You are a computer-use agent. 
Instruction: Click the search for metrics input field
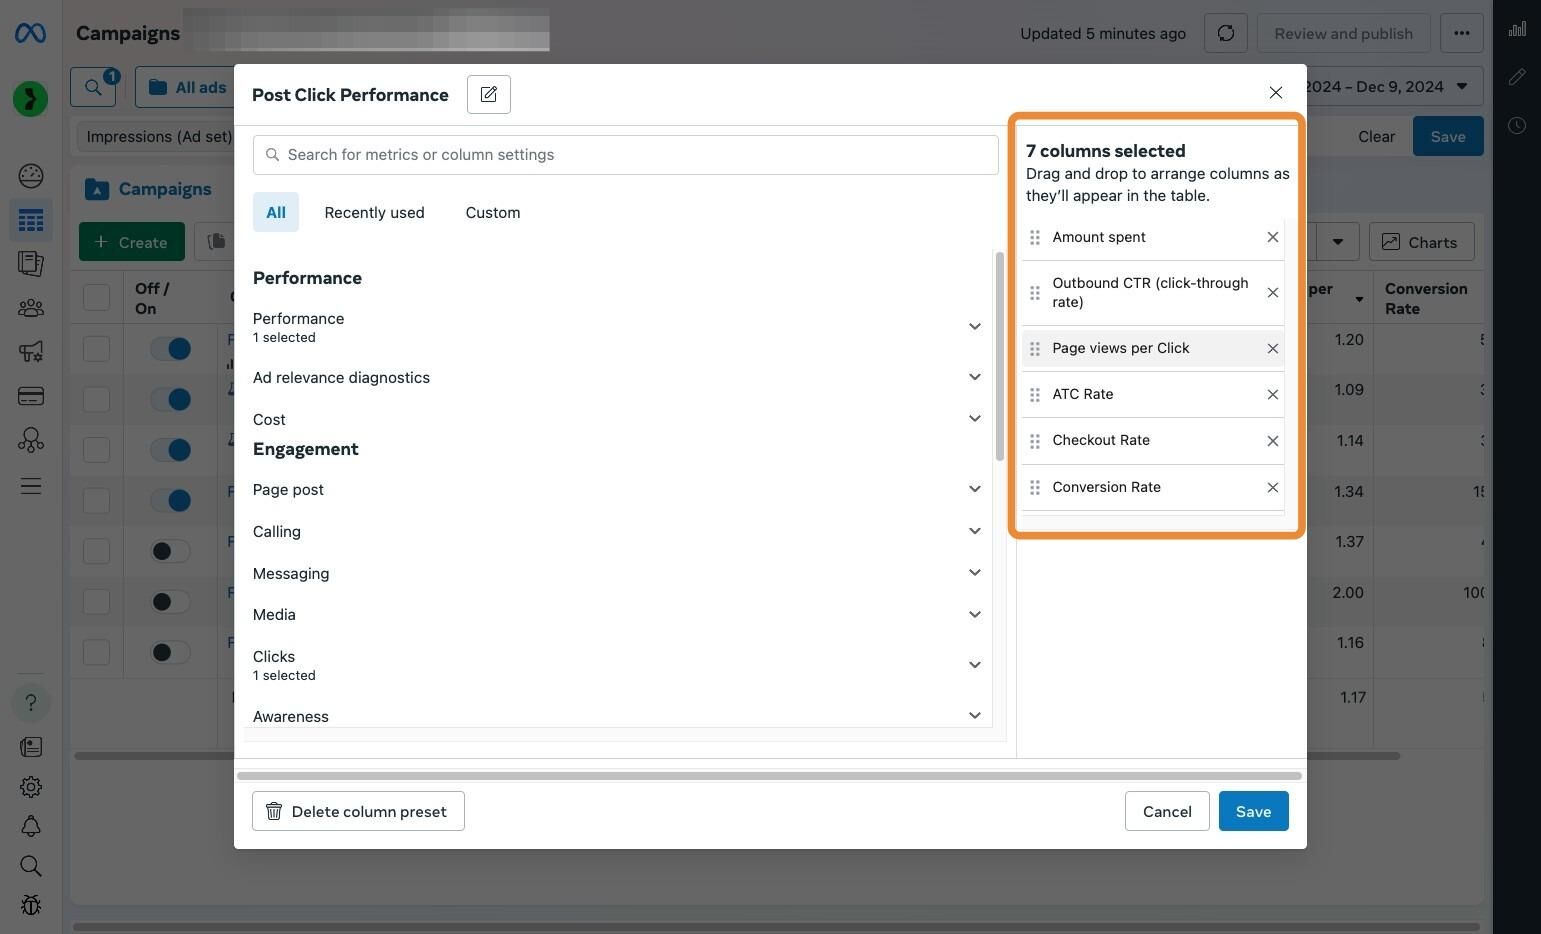click(x=625, y=155)
